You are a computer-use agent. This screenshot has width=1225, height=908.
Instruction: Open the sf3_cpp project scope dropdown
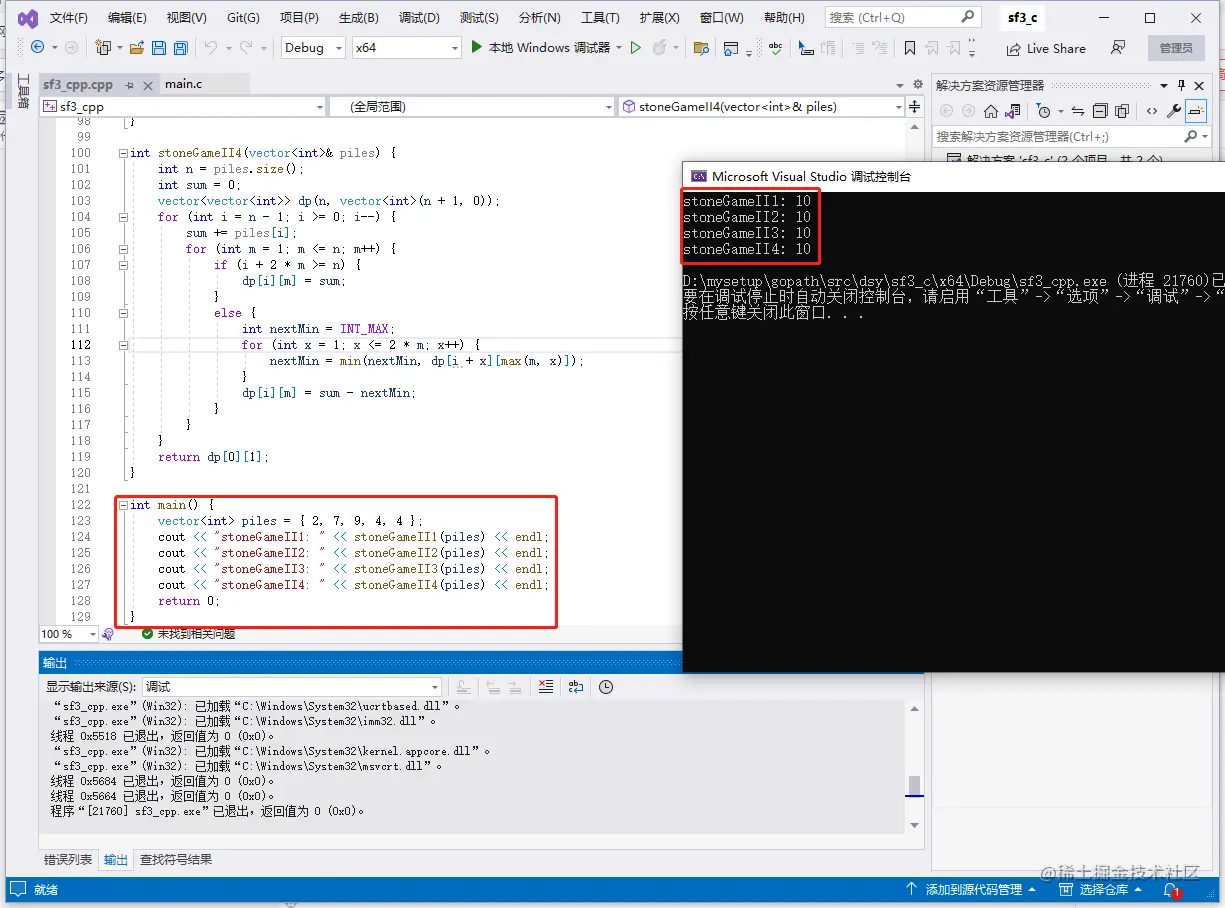(x=183, y=106)
